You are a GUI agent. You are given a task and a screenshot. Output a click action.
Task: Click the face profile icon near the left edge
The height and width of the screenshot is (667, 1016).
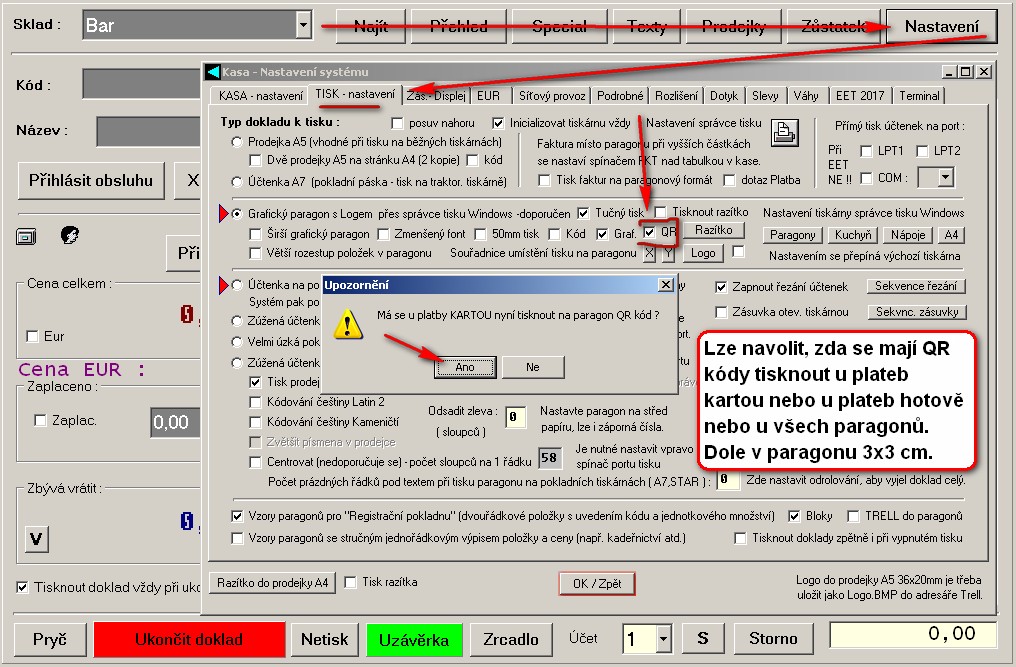(x=69, y=235)
